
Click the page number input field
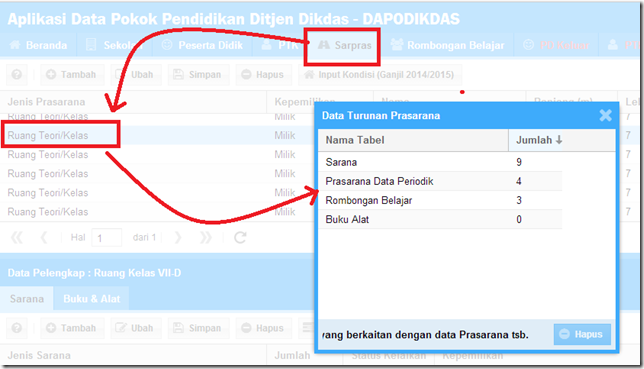click(x=106, y=238)
